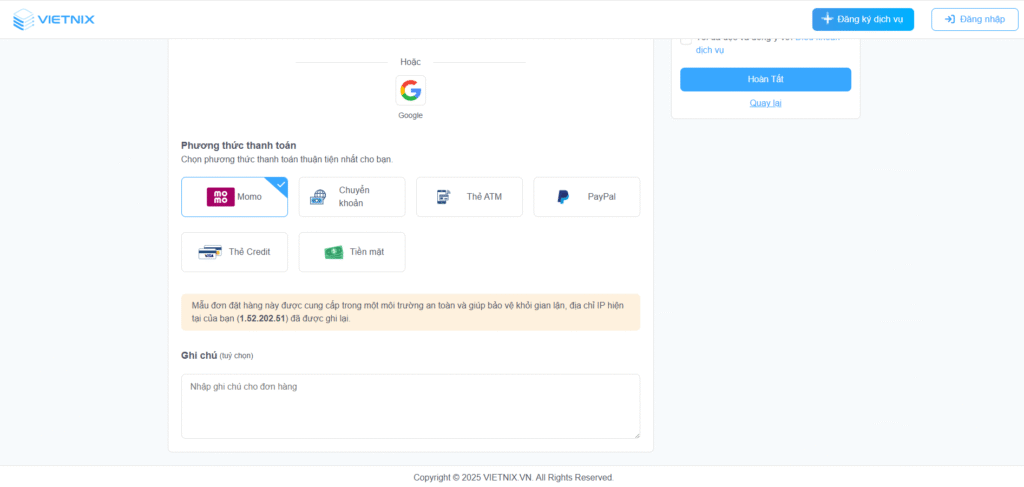Choose the Thẻ ATM payment option
The image size is (1024, 487).
click(468, 197)
